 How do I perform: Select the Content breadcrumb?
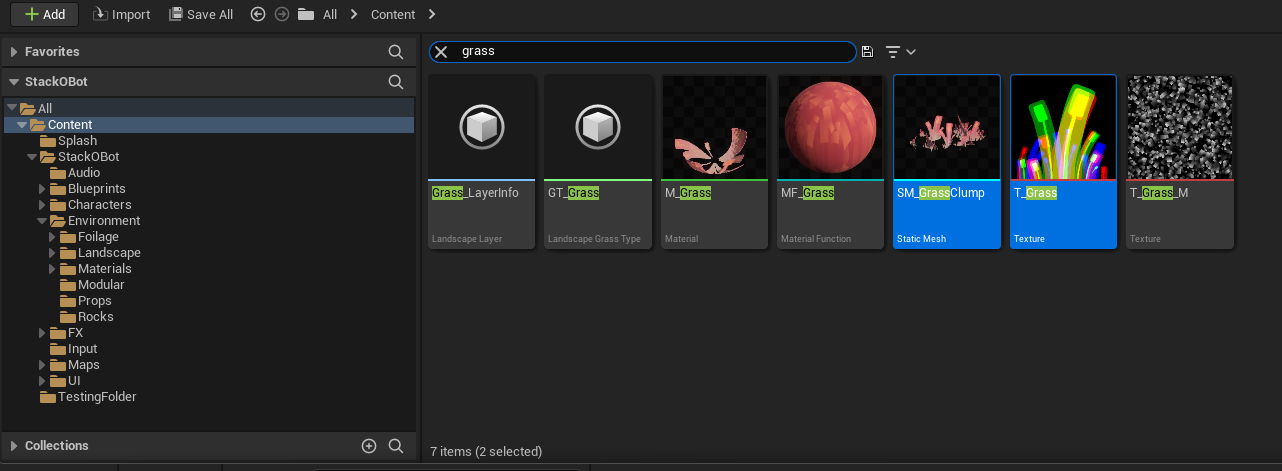click(x=393, y=14)
